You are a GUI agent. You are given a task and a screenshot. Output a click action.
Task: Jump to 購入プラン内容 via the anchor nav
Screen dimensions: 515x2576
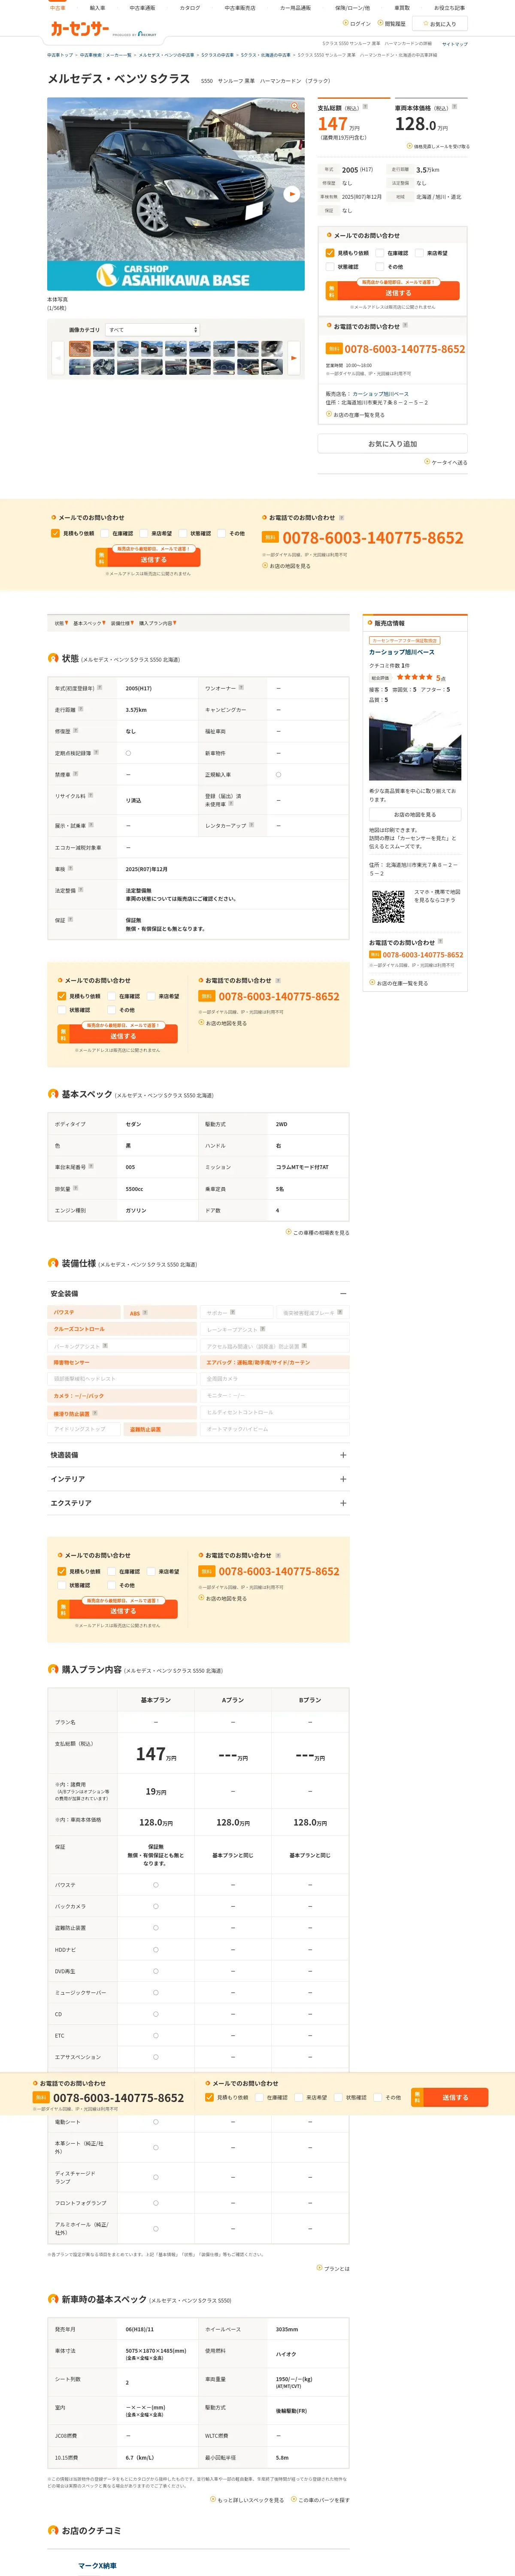pos(157,623)
